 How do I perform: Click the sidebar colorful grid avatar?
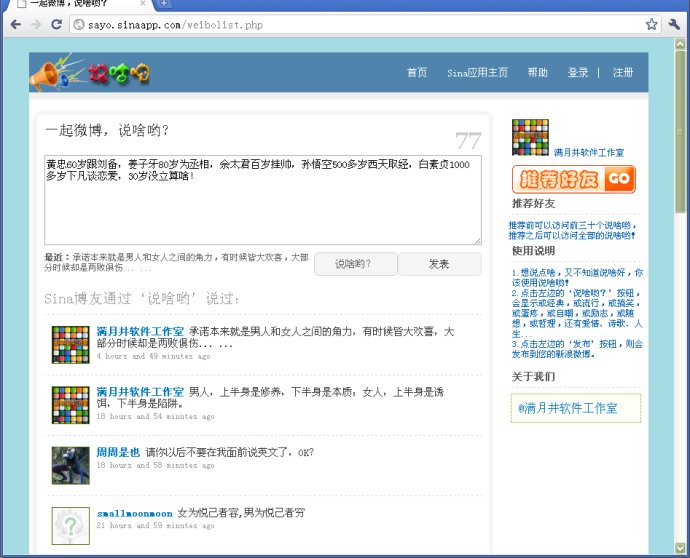pos(530,137)
